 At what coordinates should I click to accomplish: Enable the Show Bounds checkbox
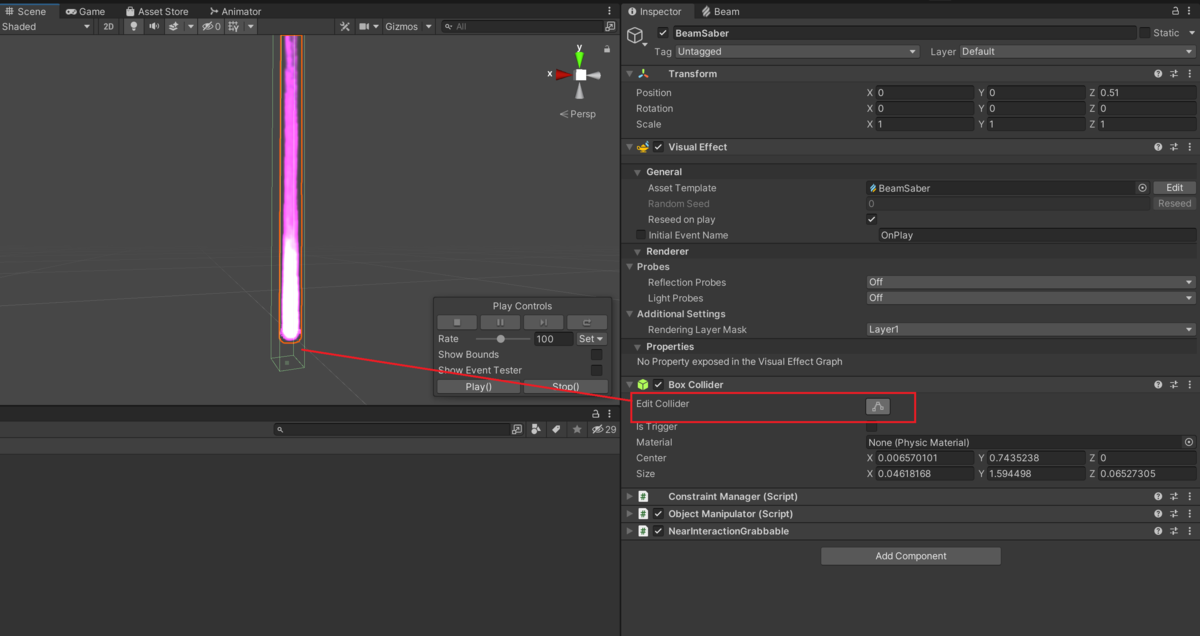coord(597,355)
